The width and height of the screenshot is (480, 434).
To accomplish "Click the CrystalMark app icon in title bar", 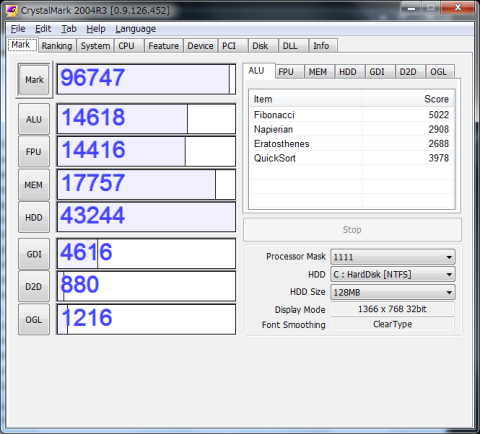I will pos(11,11).
